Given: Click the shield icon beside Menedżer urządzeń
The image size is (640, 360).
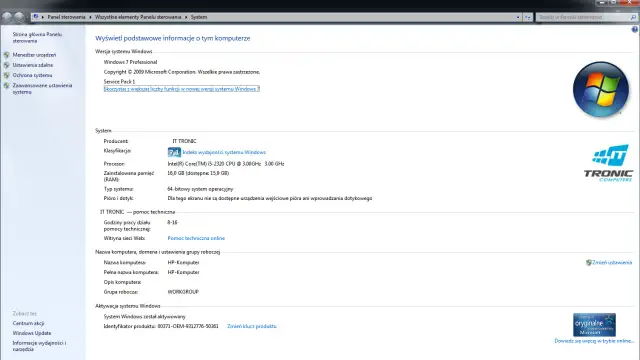Looking at the screenshot, I should point(7,55).
